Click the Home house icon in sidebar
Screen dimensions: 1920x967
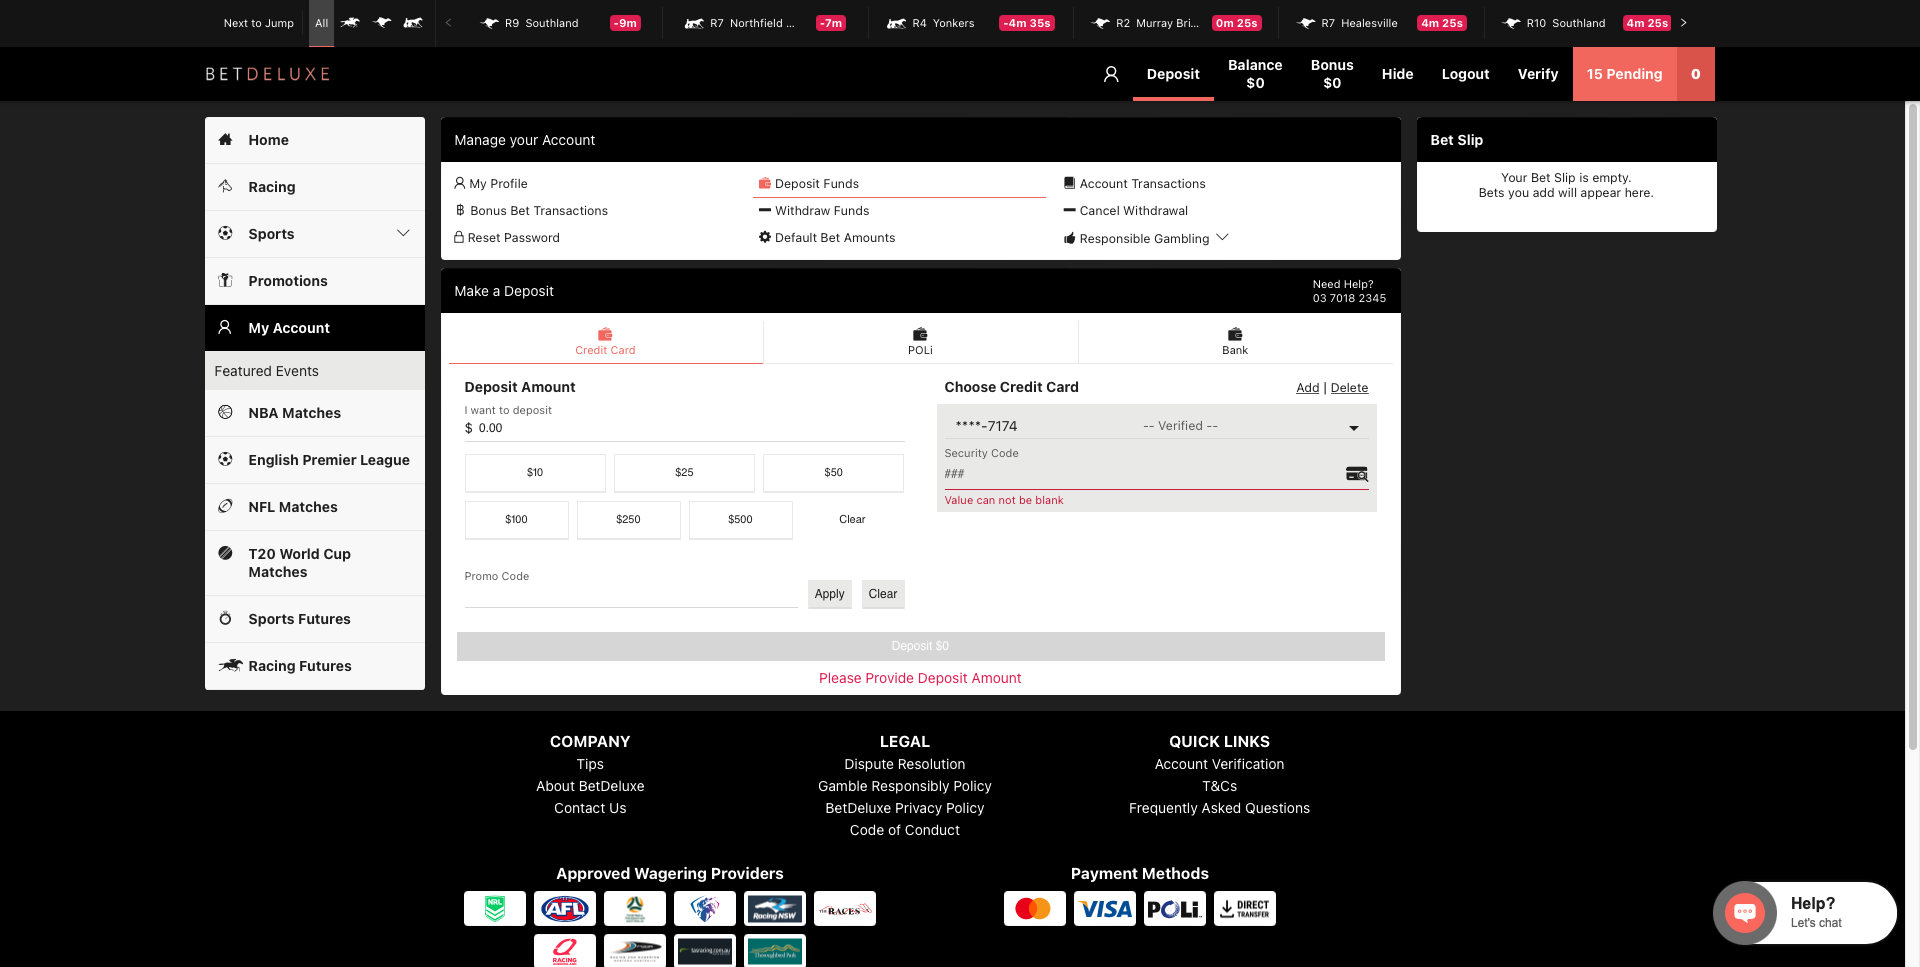point(226,140)
